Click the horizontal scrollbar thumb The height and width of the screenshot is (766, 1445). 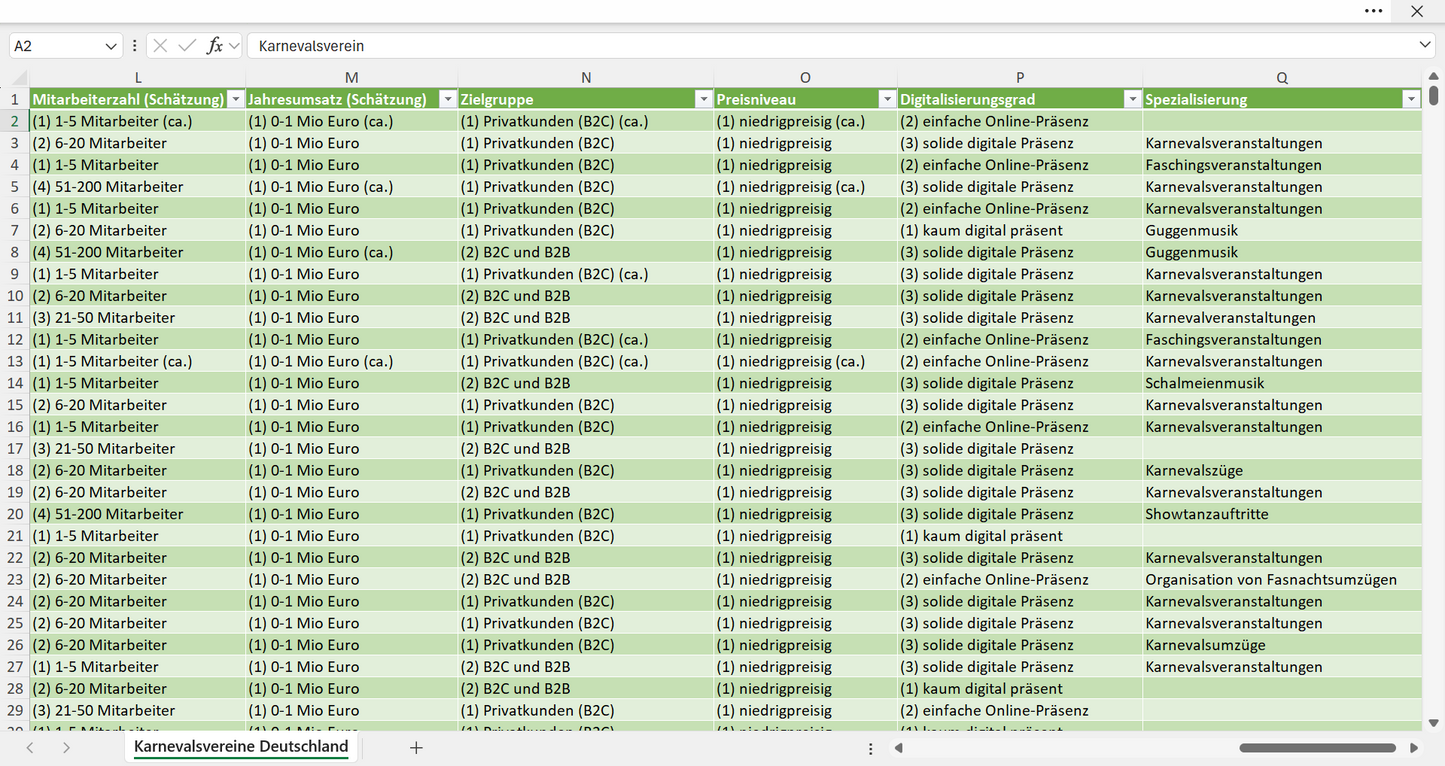click(x=1317, y=748)
